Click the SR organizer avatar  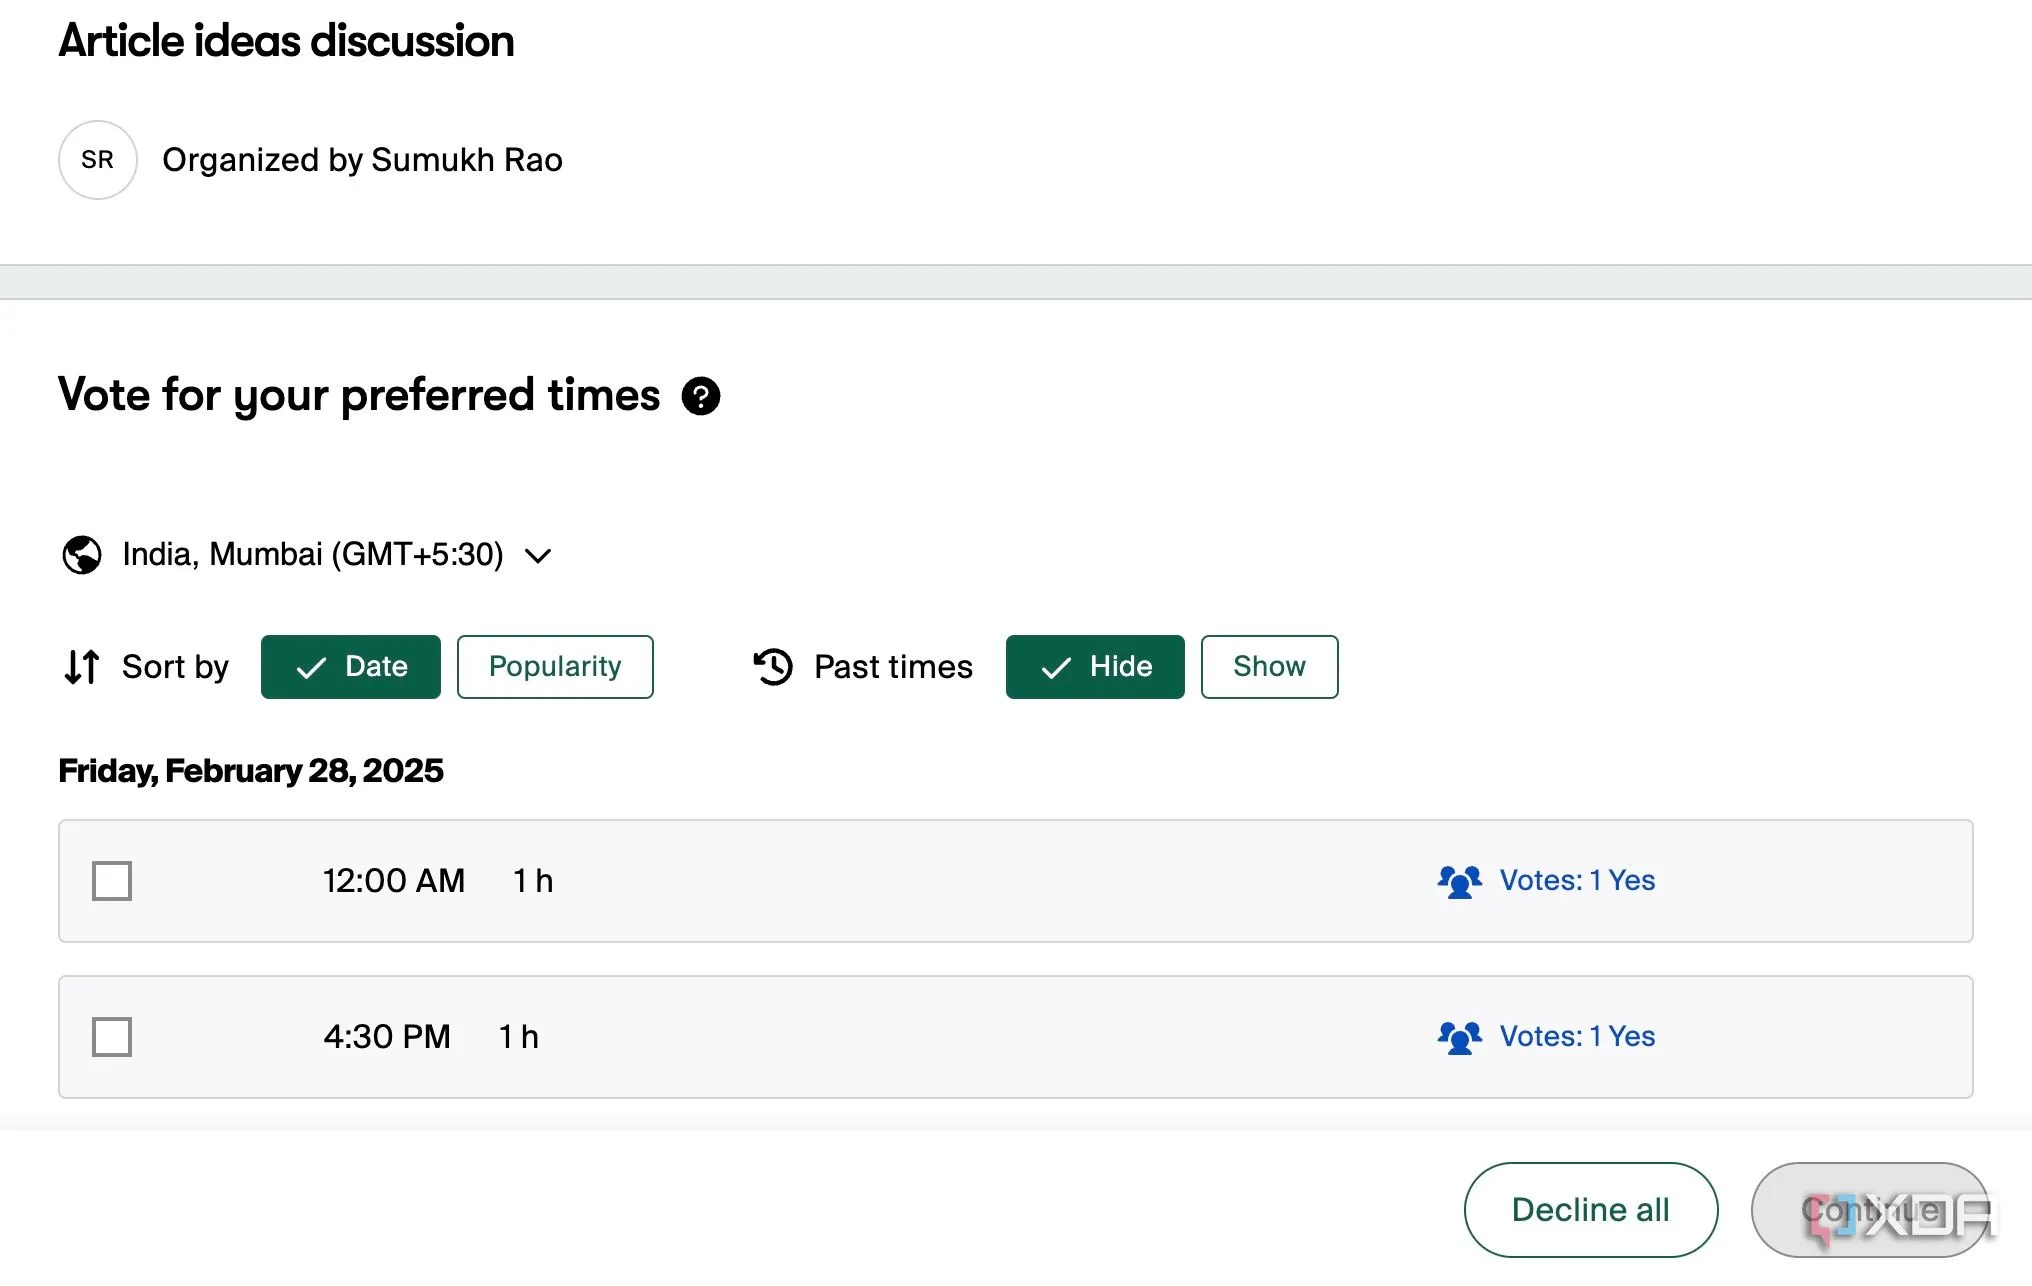(x=97, y=160)
